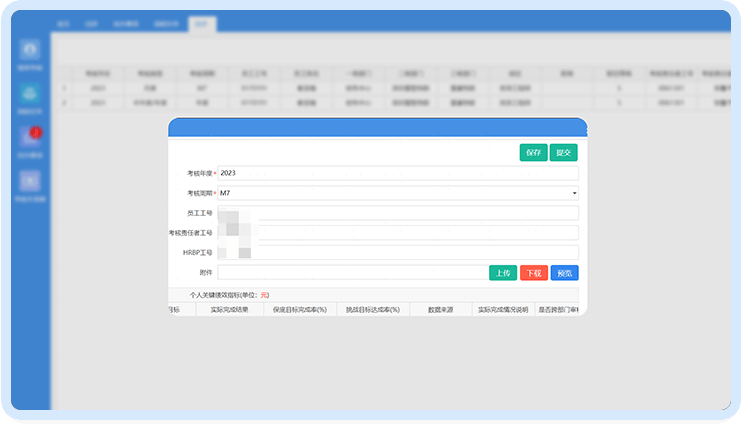Click the 数据来源 column header
The height and width of the screenshot is (429, 742).
[x=438, y=310]
